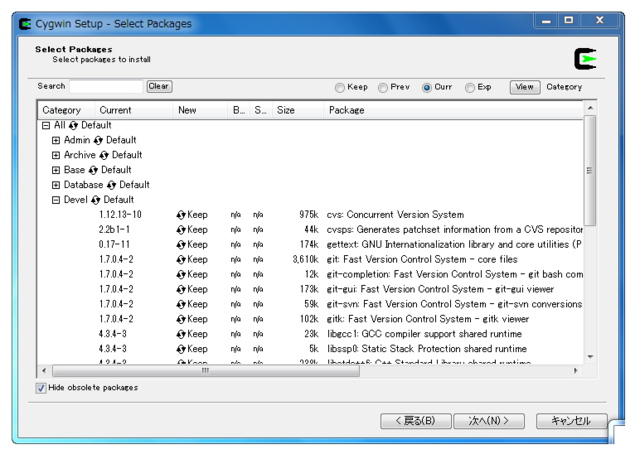Image resolution: width=640 pixels, height=459 pixels.
Task: Click Cygwin logo in title bar
Action: coord(25,24)
